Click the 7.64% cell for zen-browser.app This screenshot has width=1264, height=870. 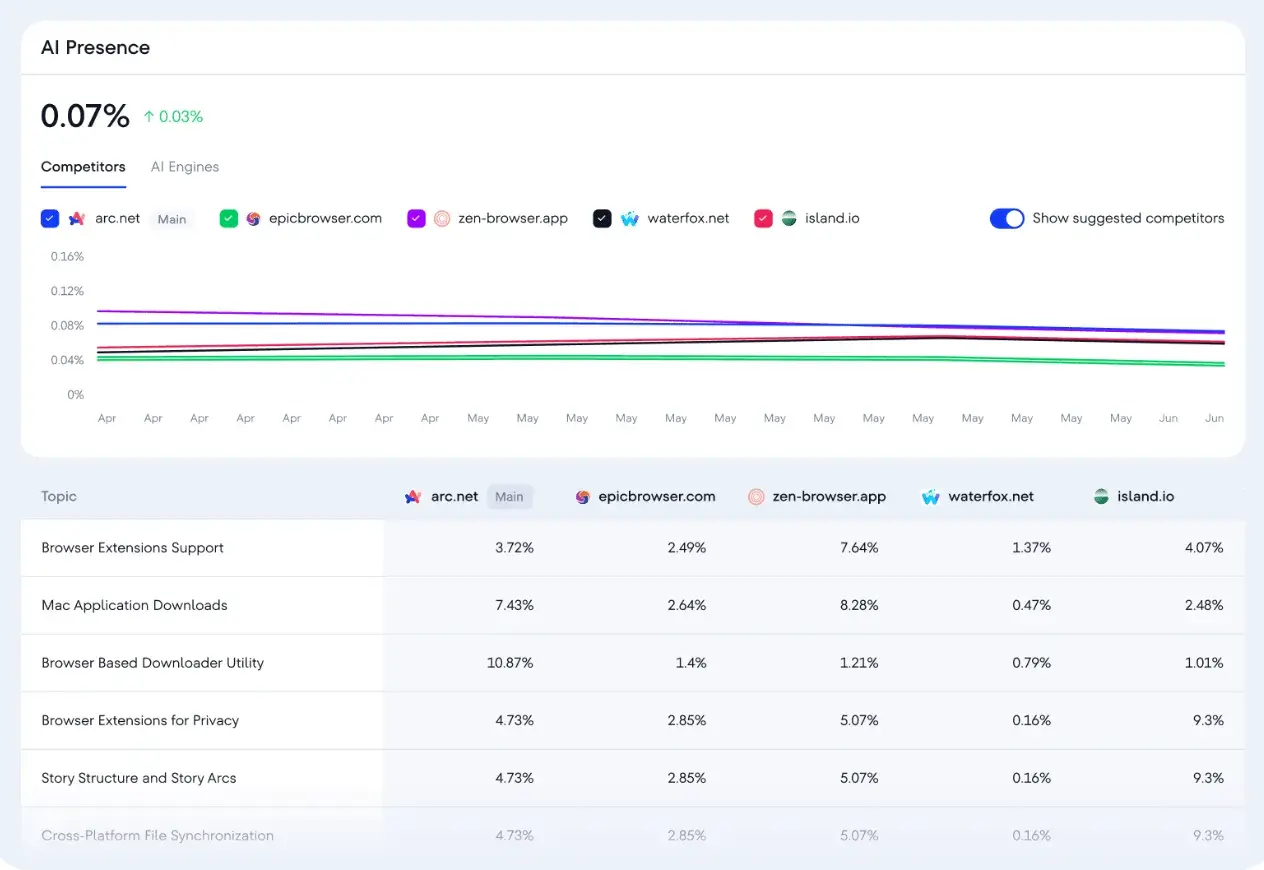pos(859,548)
